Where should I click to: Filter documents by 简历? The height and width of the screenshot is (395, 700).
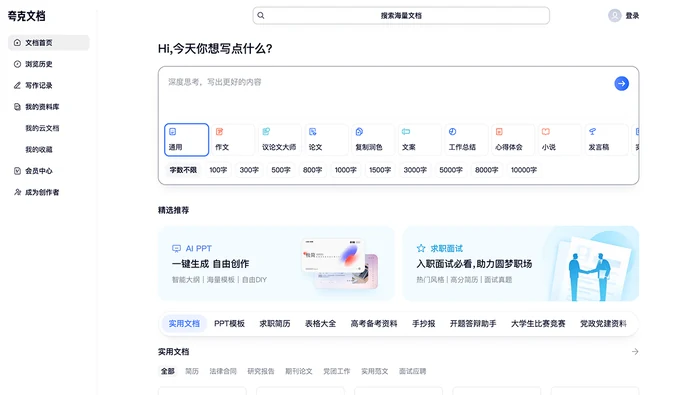[x=192, y=371]
